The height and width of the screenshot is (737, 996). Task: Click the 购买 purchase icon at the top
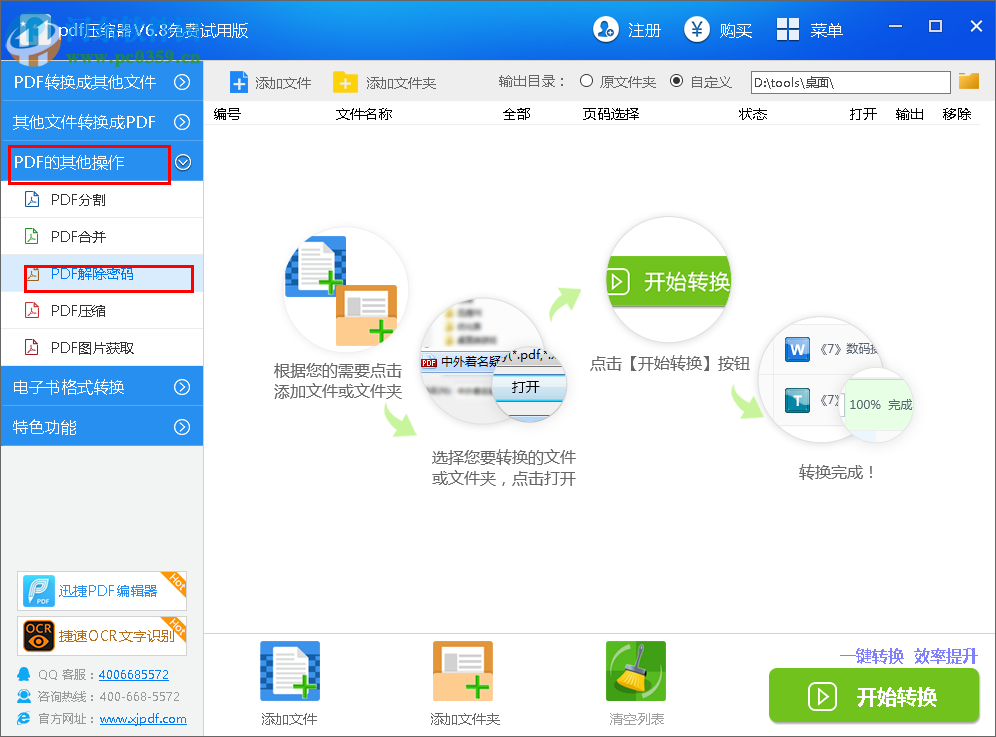pos(696,30)
